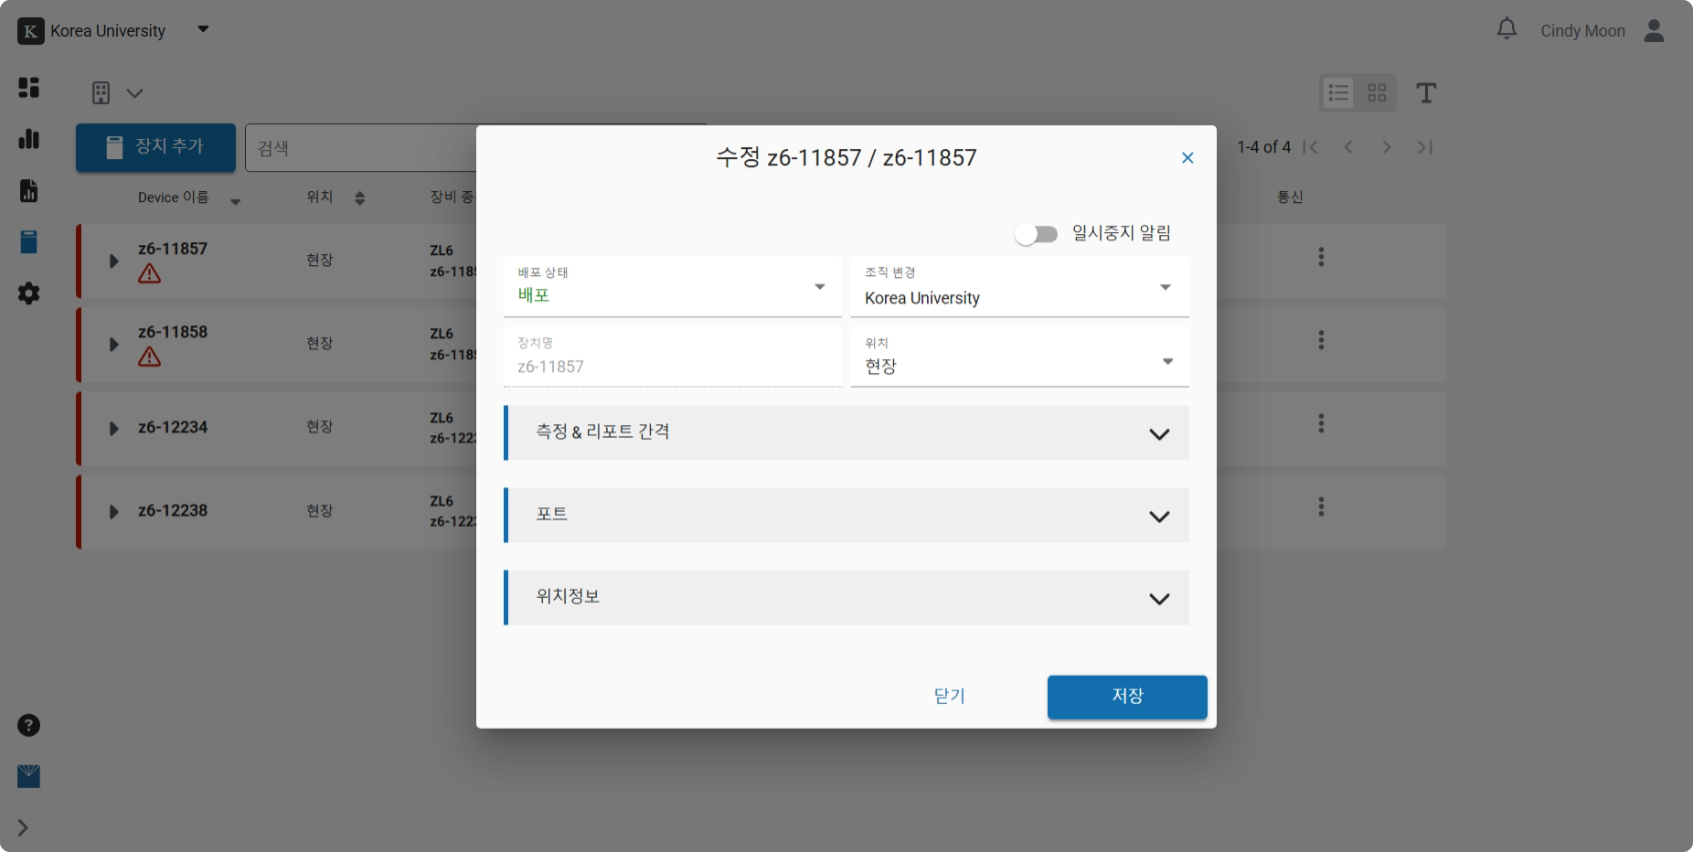Expand the 측정 & 리포트 간격 section
Screen dimensions: 1693x852
click(x=846, y=433)
